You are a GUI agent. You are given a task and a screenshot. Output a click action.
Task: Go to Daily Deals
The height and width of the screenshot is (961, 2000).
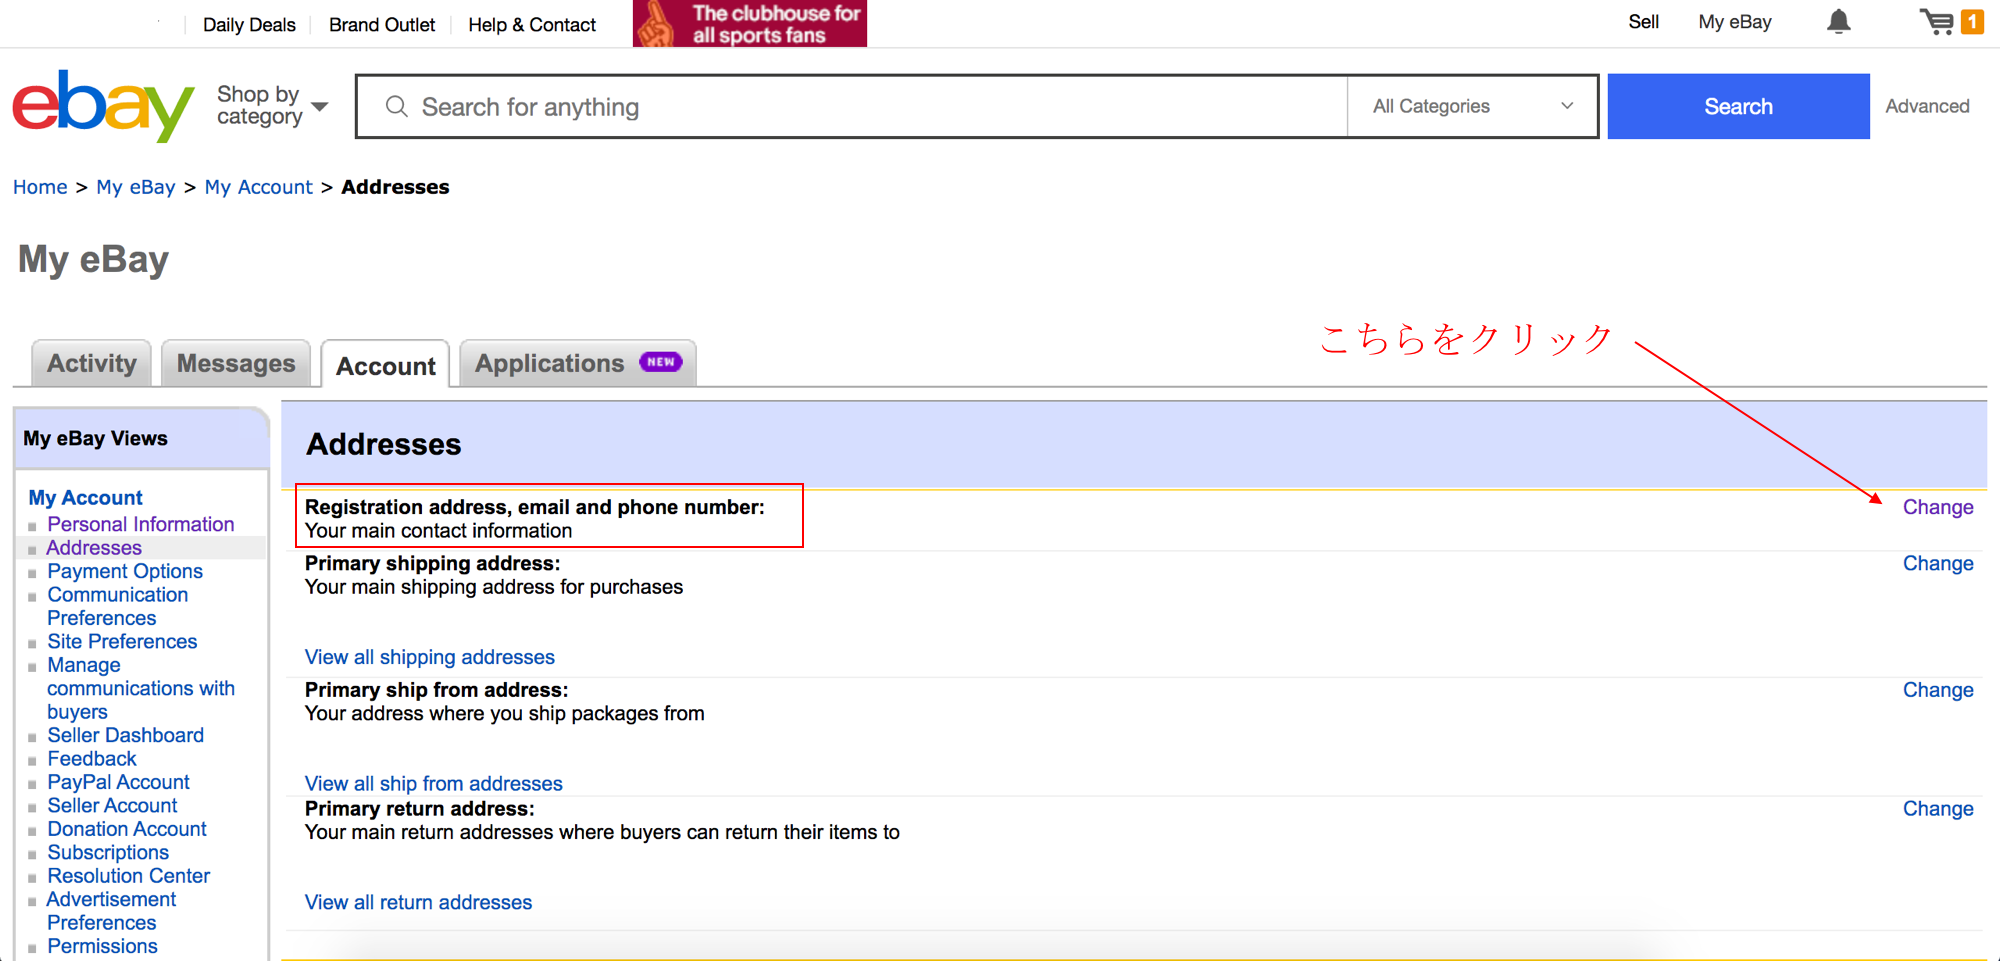(249, 24)
